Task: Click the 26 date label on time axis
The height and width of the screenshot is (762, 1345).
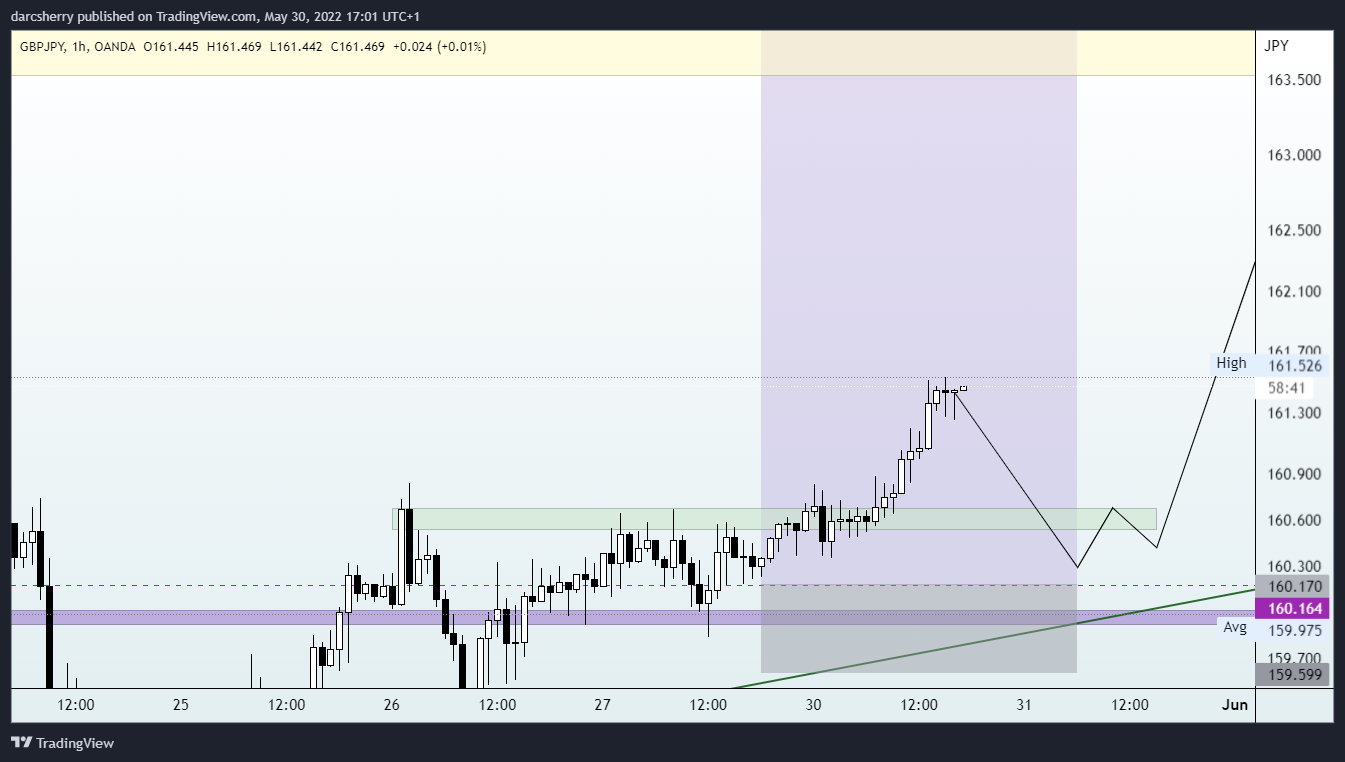Action: point(391,704)
